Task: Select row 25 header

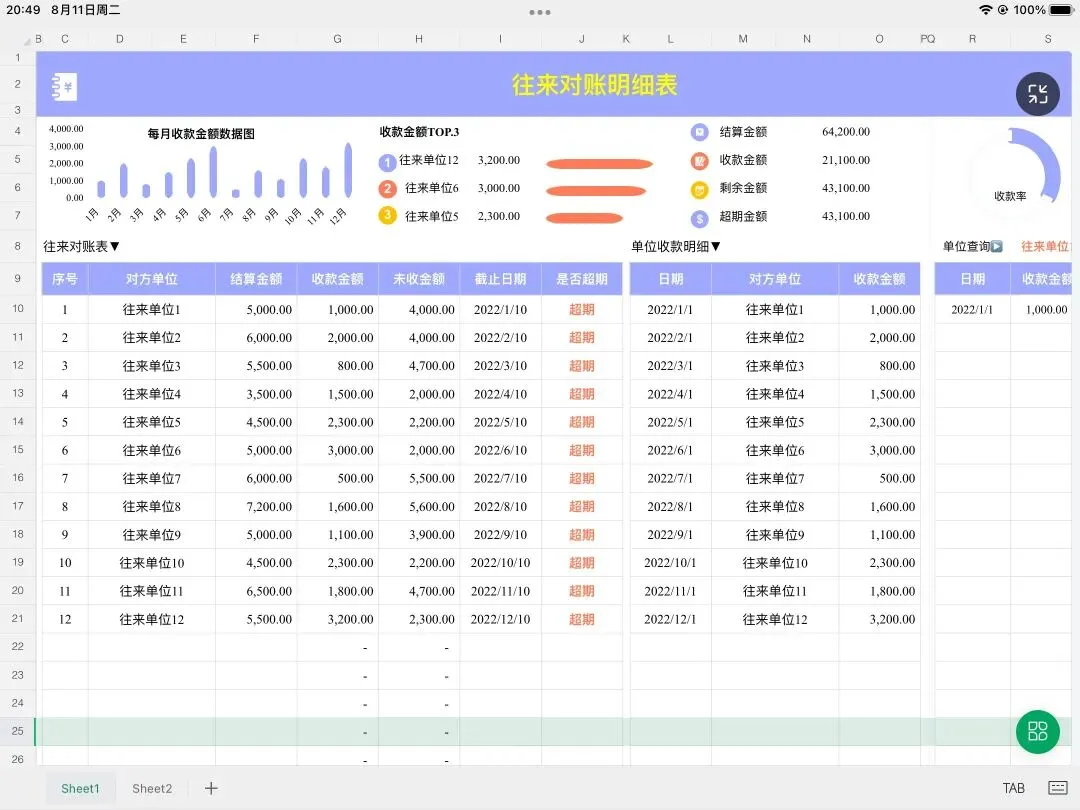Action: 18,731
